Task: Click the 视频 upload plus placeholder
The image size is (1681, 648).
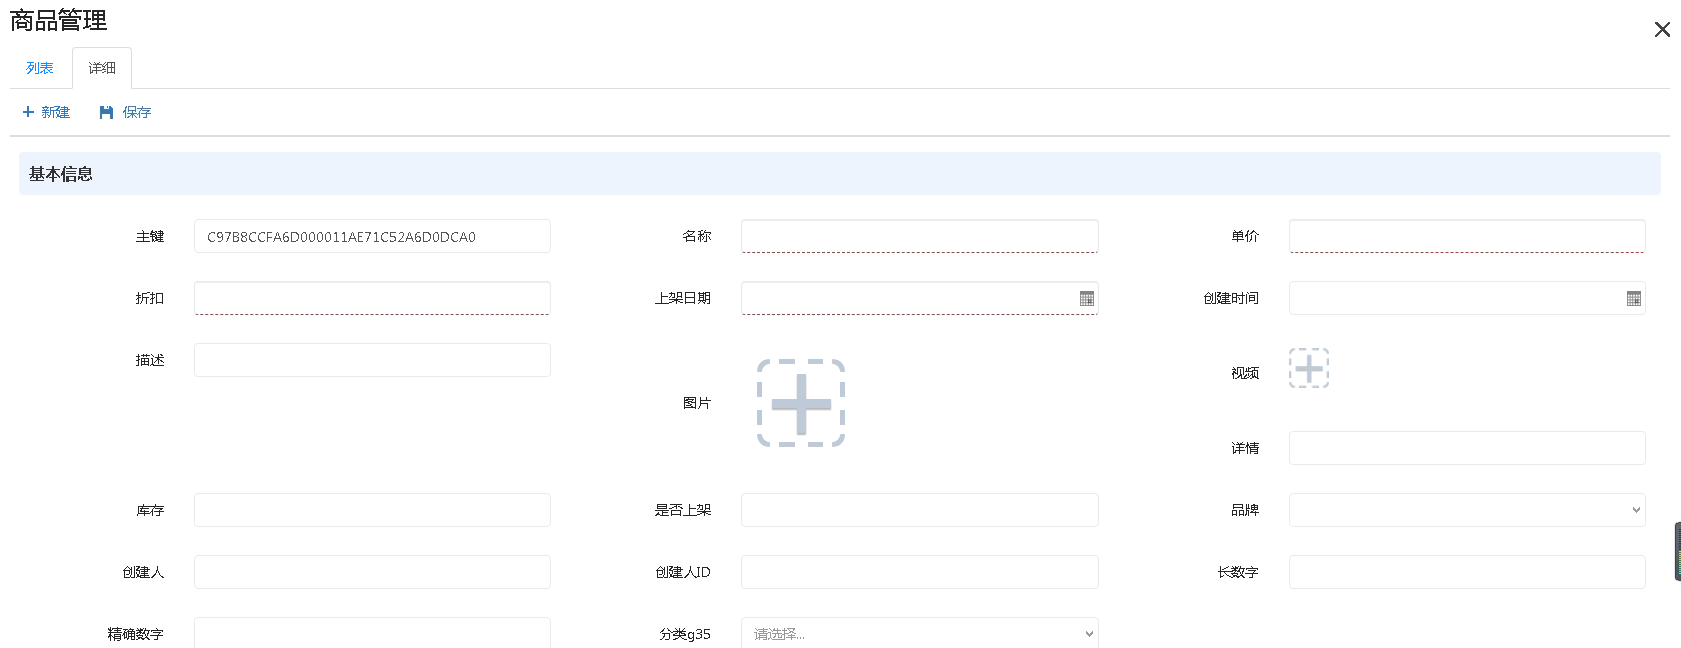Action: (1308, 368)
